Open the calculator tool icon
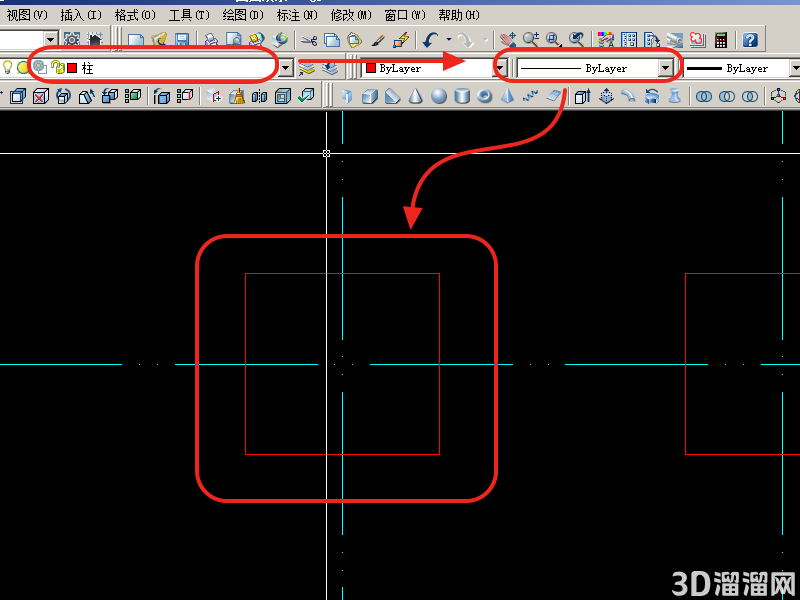Screen dimensions: 800x600 coord(720,40)
